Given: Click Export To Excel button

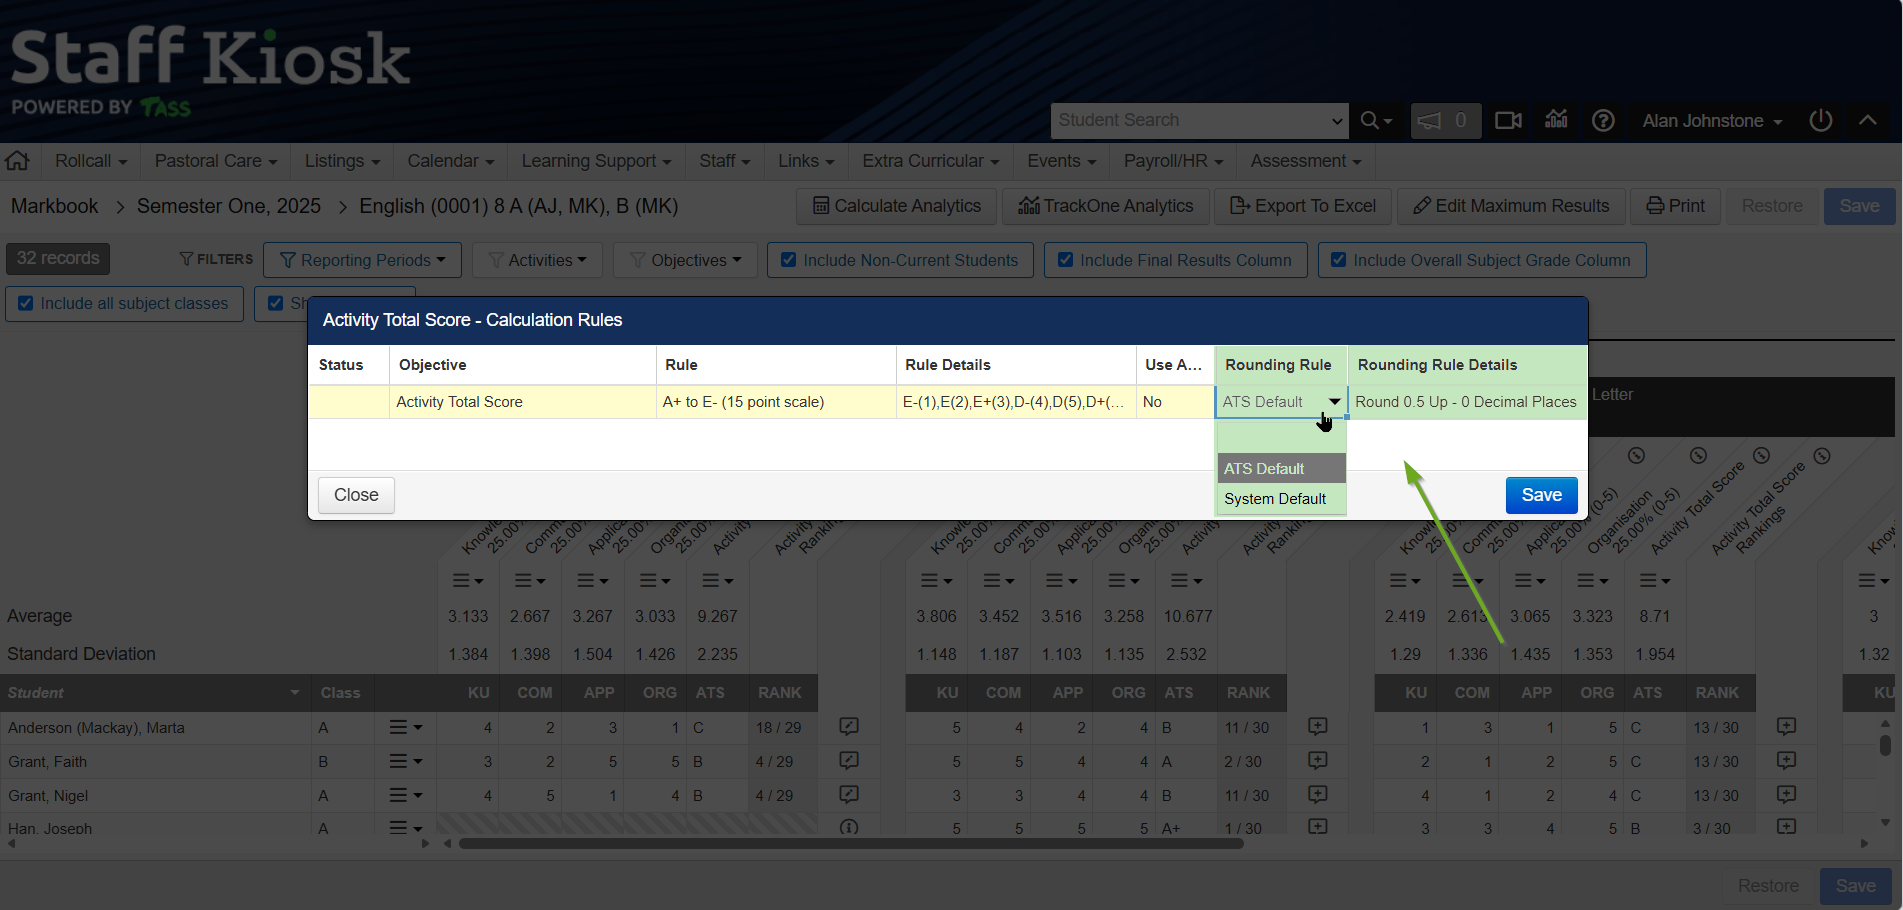Looking at the screenshot, I should tap(1302, 206).
